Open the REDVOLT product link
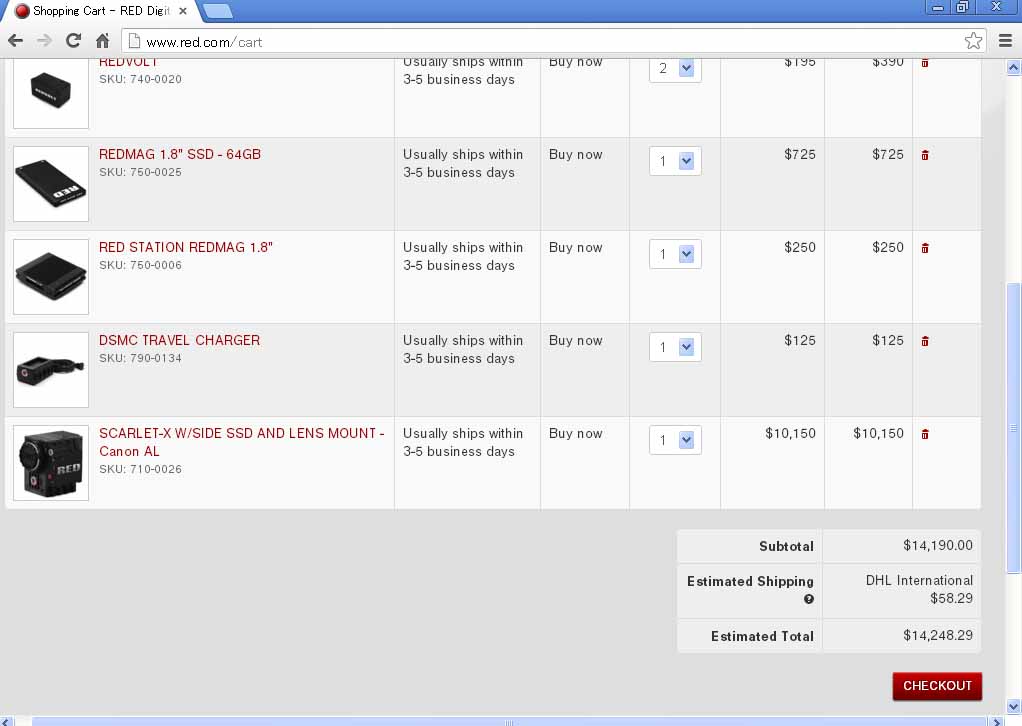The width and height of the screenshot is (1022, 726). [x=128, y=63]
